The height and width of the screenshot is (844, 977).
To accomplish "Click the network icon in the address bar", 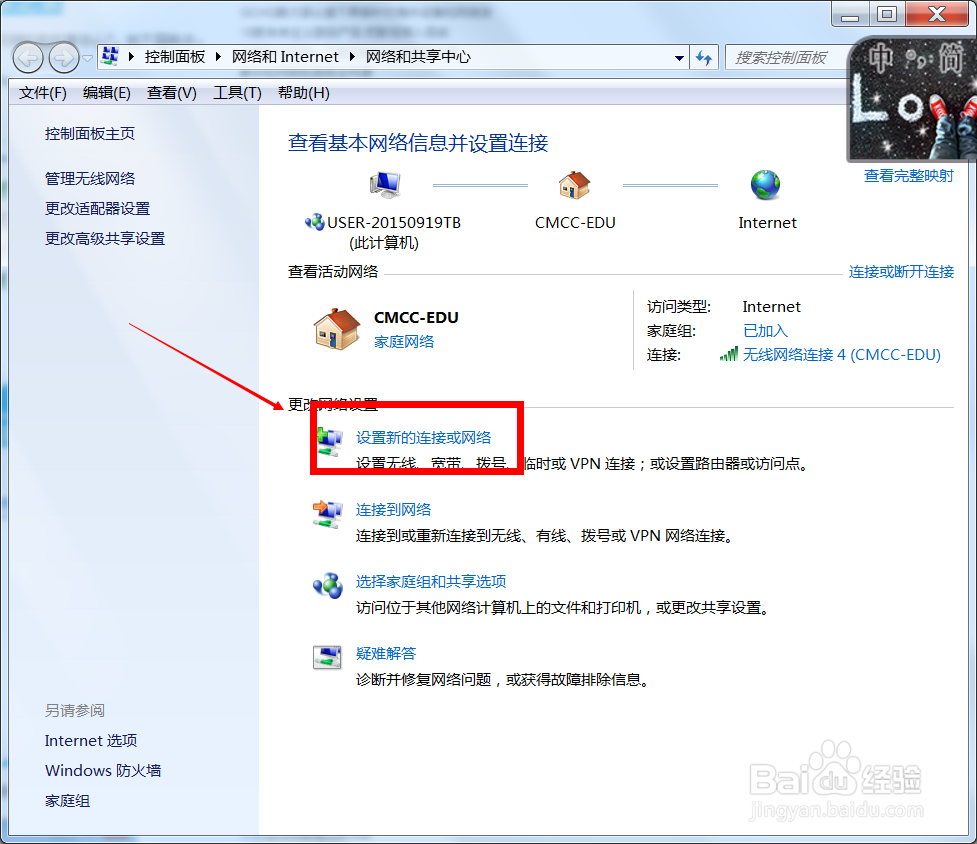I will (x=109, y=56).
